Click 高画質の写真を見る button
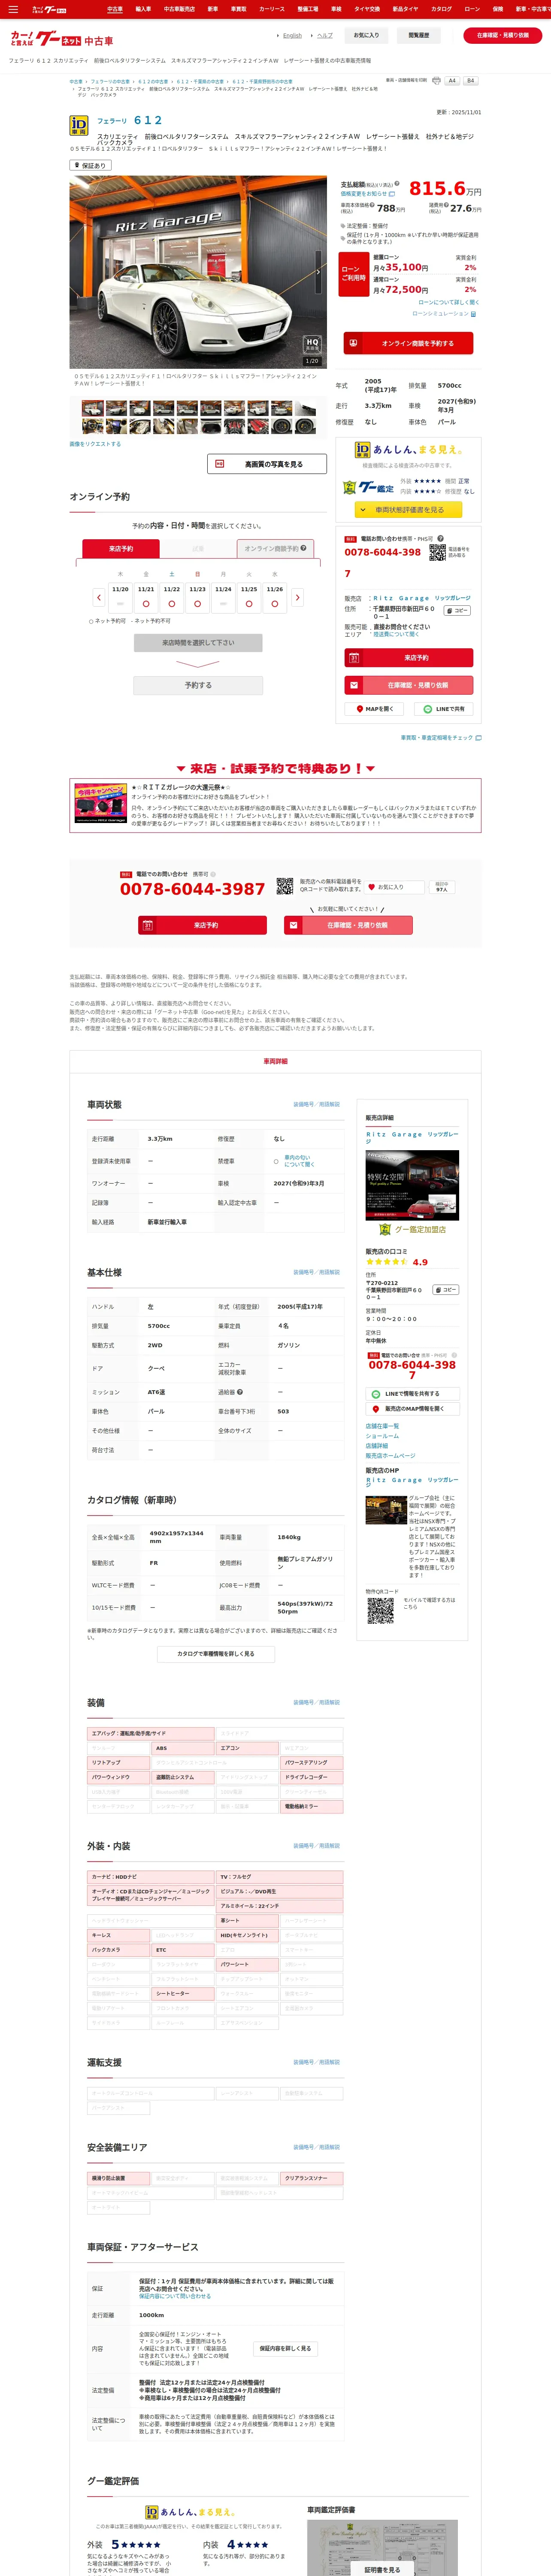This screenshot has width=551, height=2576. click(267, 464)
